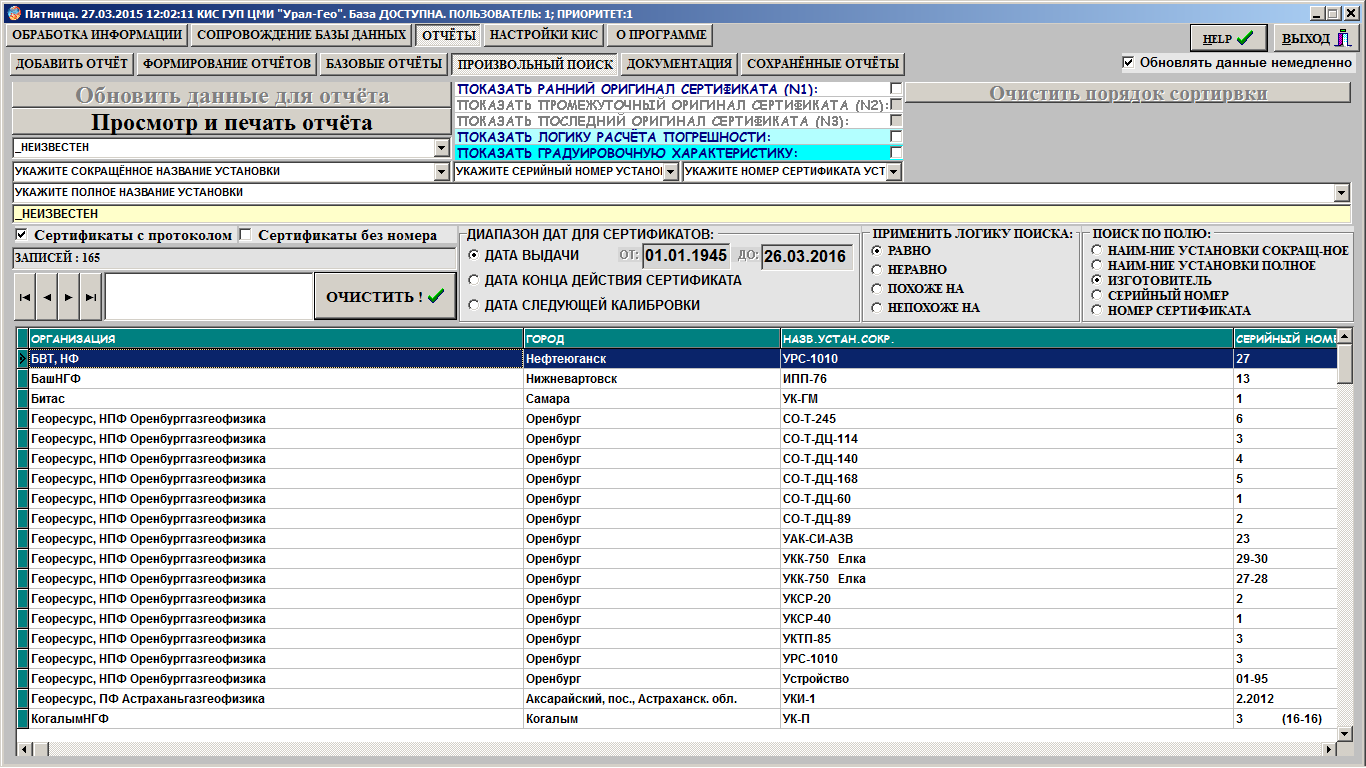Open 'СОХРАНЁННЫЕ ОТЧЁТЫ' subtab
Viewport: 1366px width, 768px height.
point(823,64)
